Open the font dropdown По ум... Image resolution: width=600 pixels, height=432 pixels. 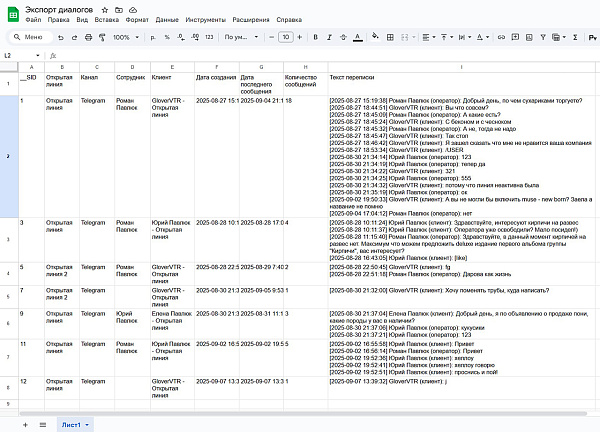click(241, 37)
